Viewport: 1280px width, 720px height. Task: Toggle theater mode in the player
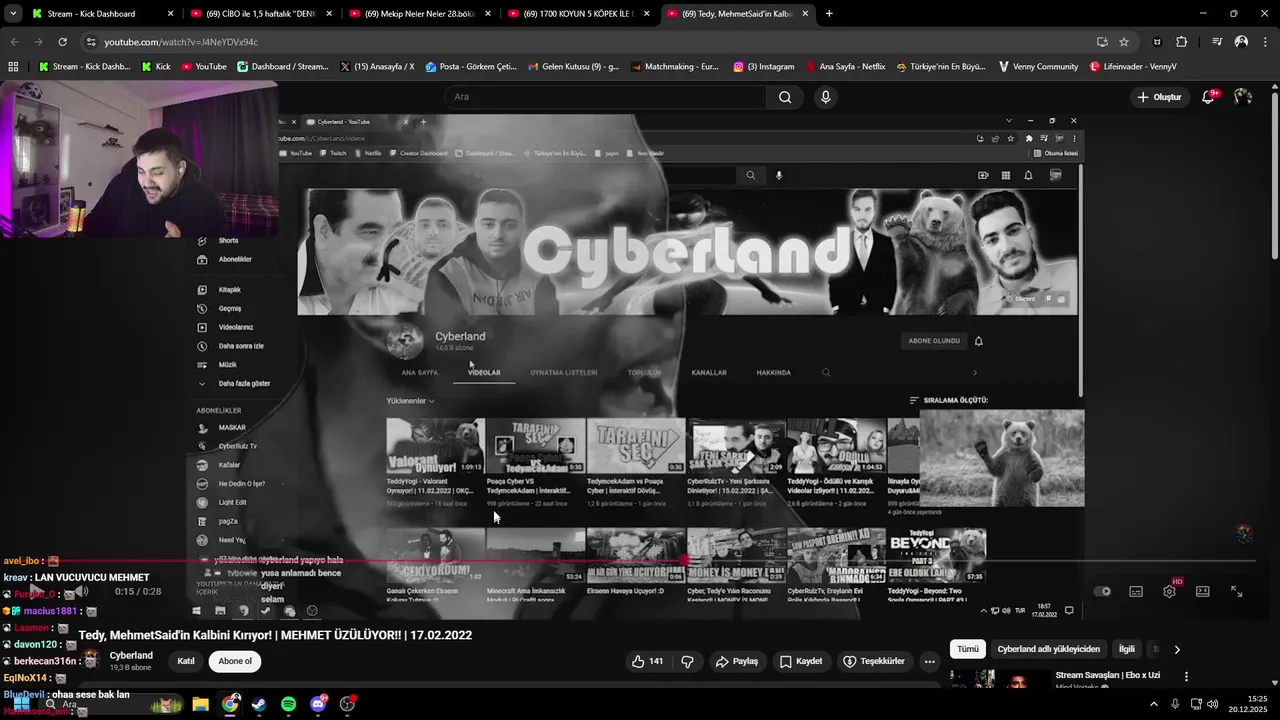1203,591
